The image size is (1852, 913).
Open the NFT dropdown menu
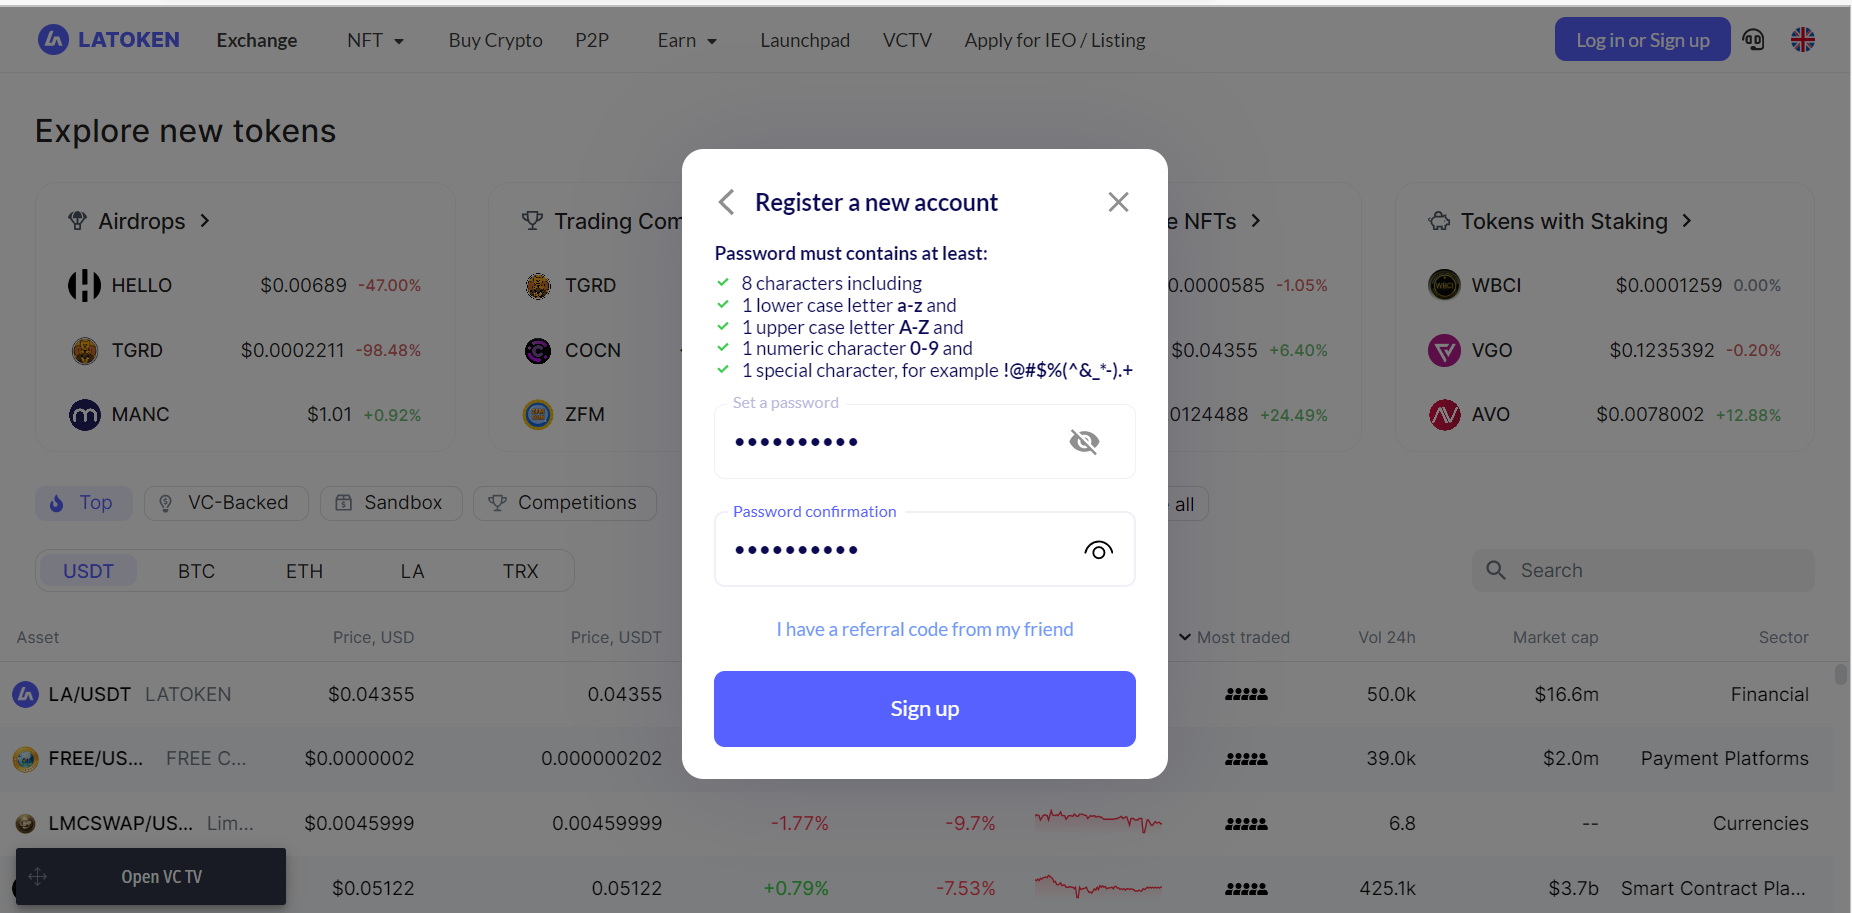[x=375, y=40]
